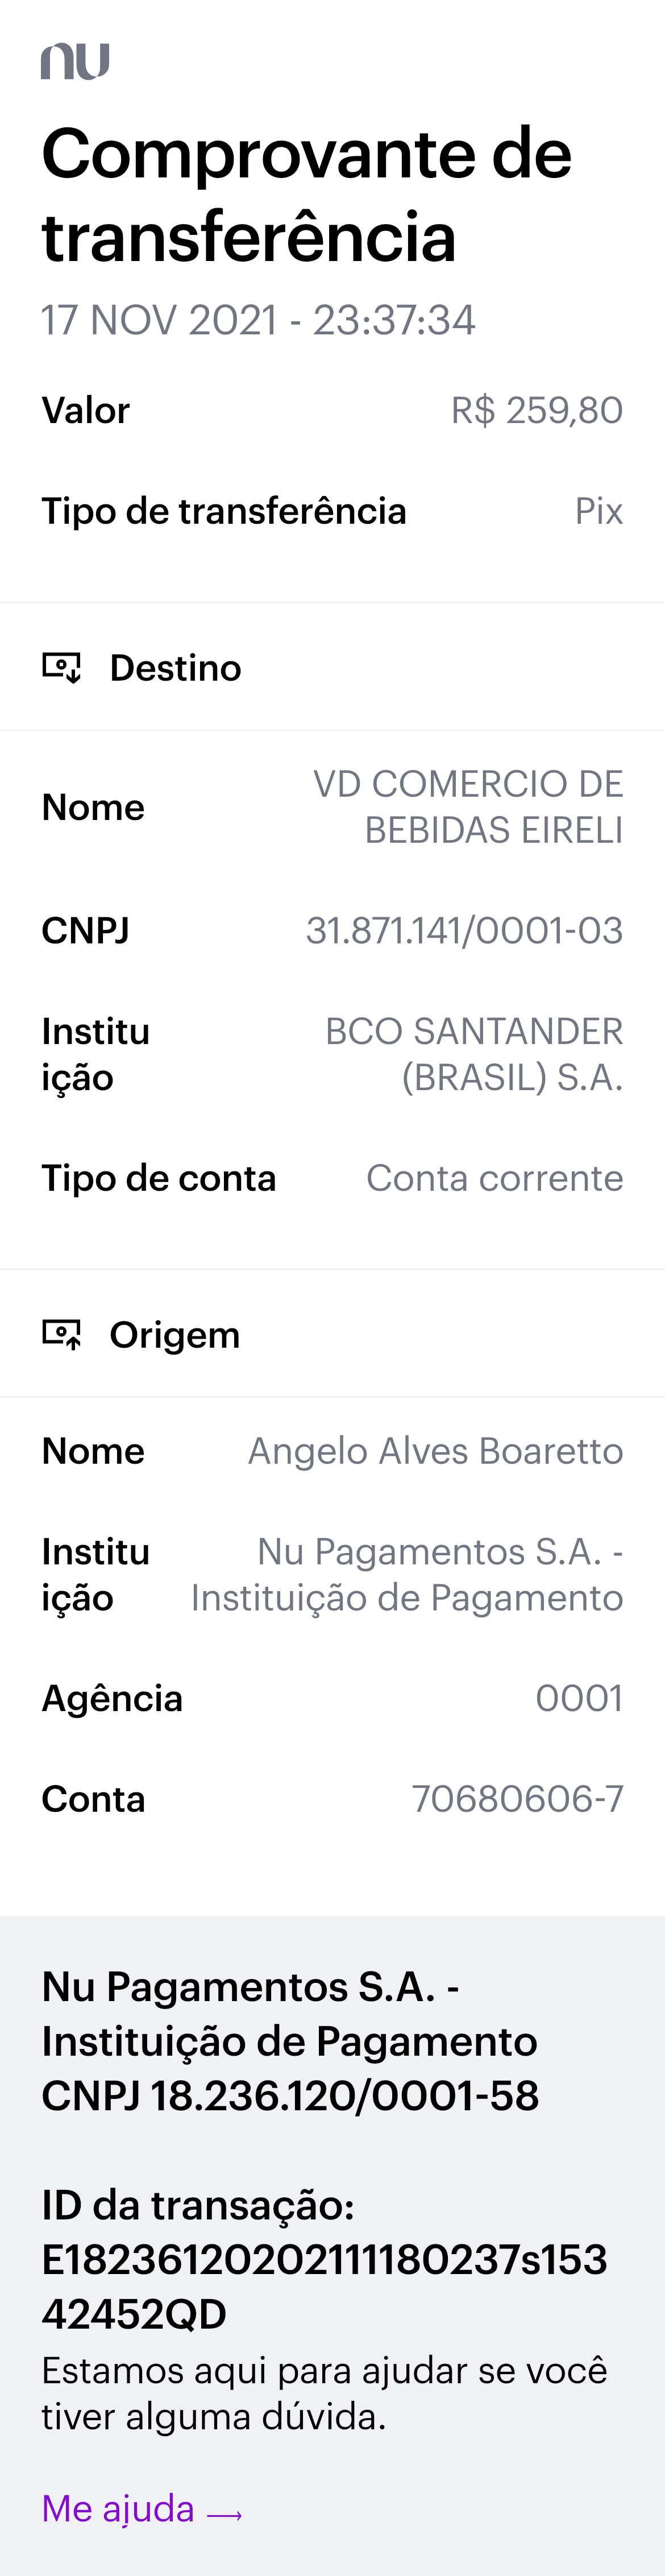The height and width of the screenshot is (2576, 665).
Task: Select sender name Angelo Alves Boaretto
Action: tap(435, 1451)
